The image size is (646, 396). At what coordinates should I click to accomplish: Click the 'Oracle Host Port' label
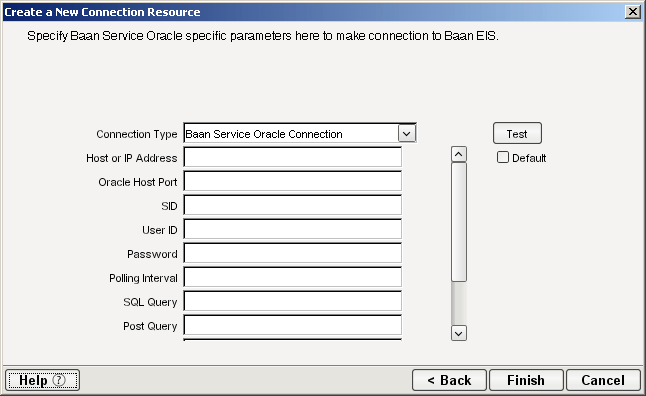(x=138, y=182)
